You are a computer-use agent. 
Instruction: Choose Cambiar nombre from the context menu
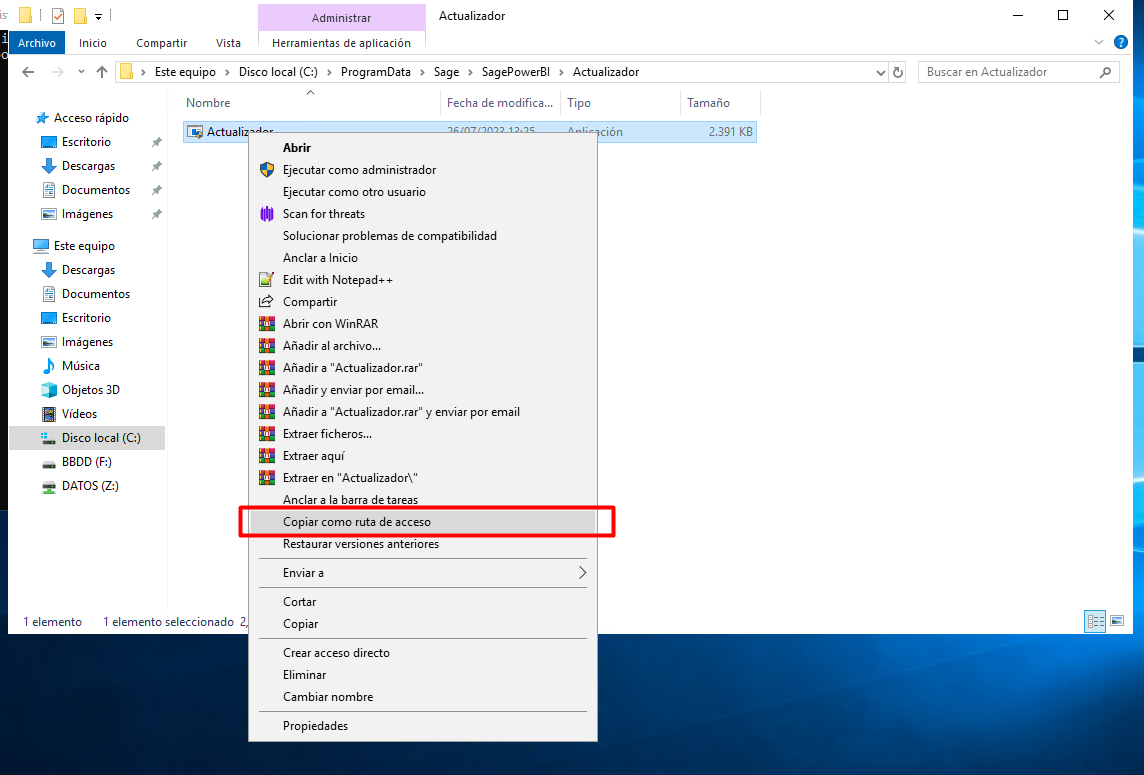point(423,697)
